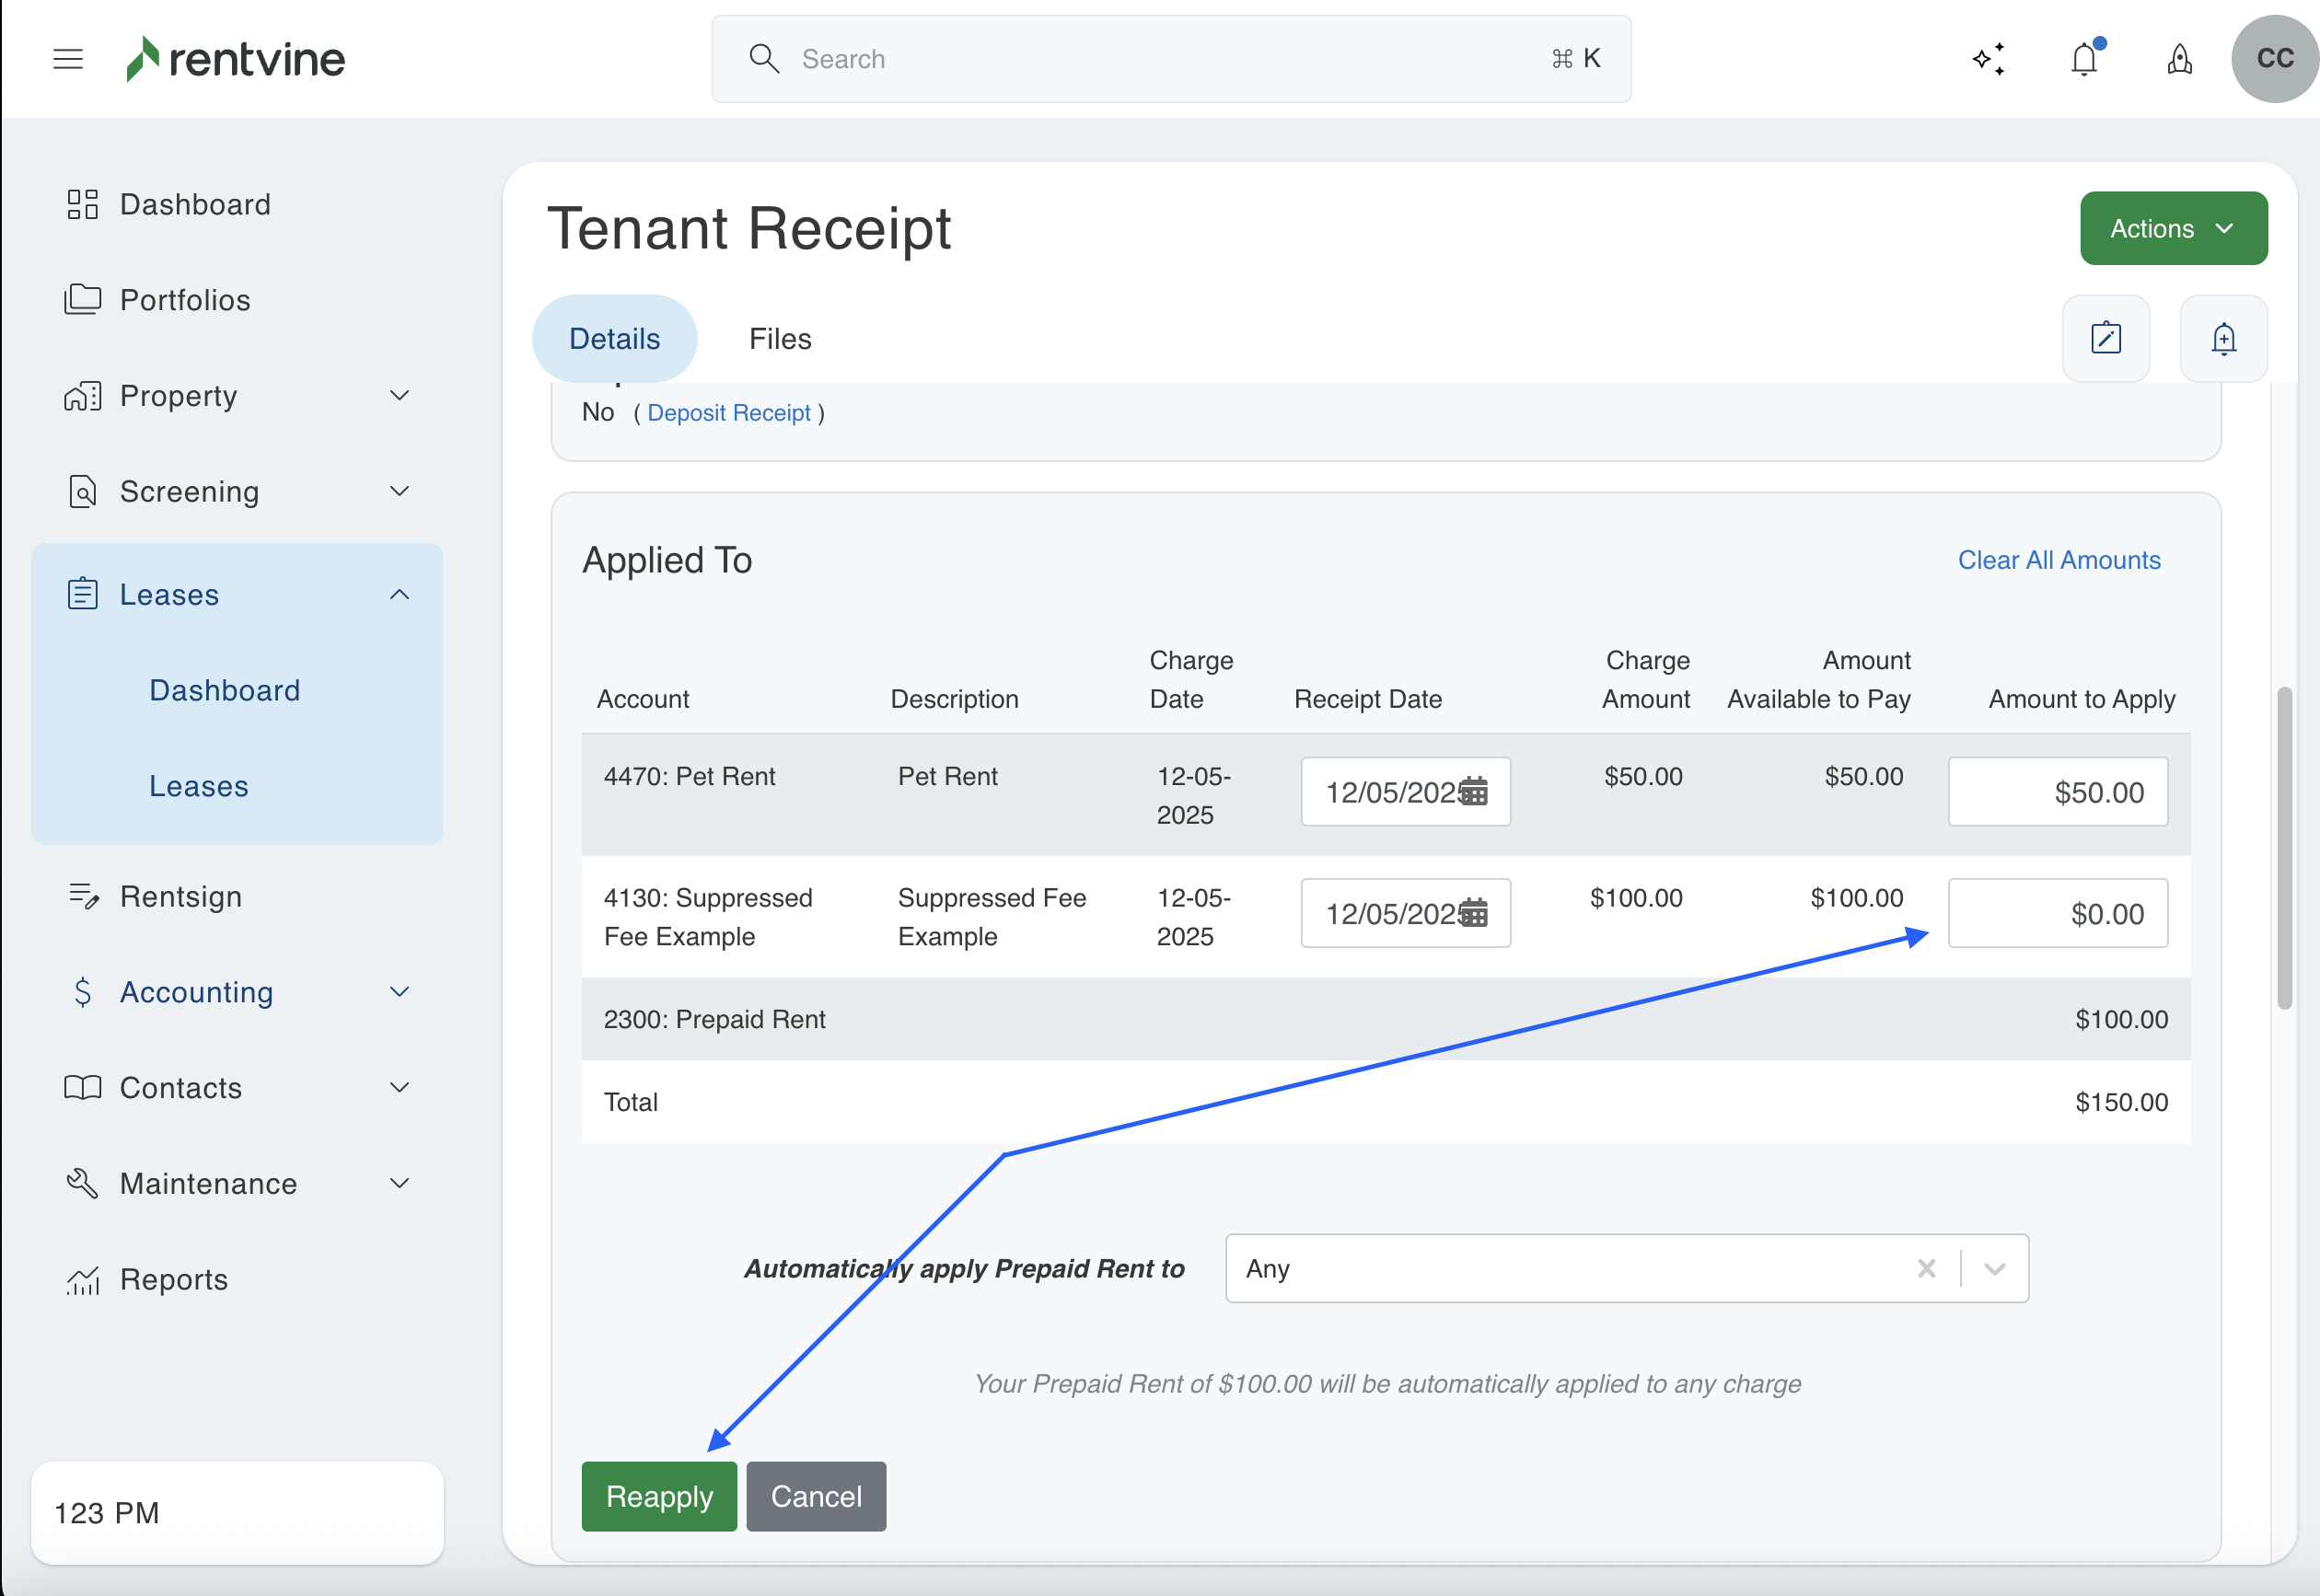Open the Prepaid Rent apply dropdown
Viewport: 2320px width, 1596px height.
click(1994, 1268)
